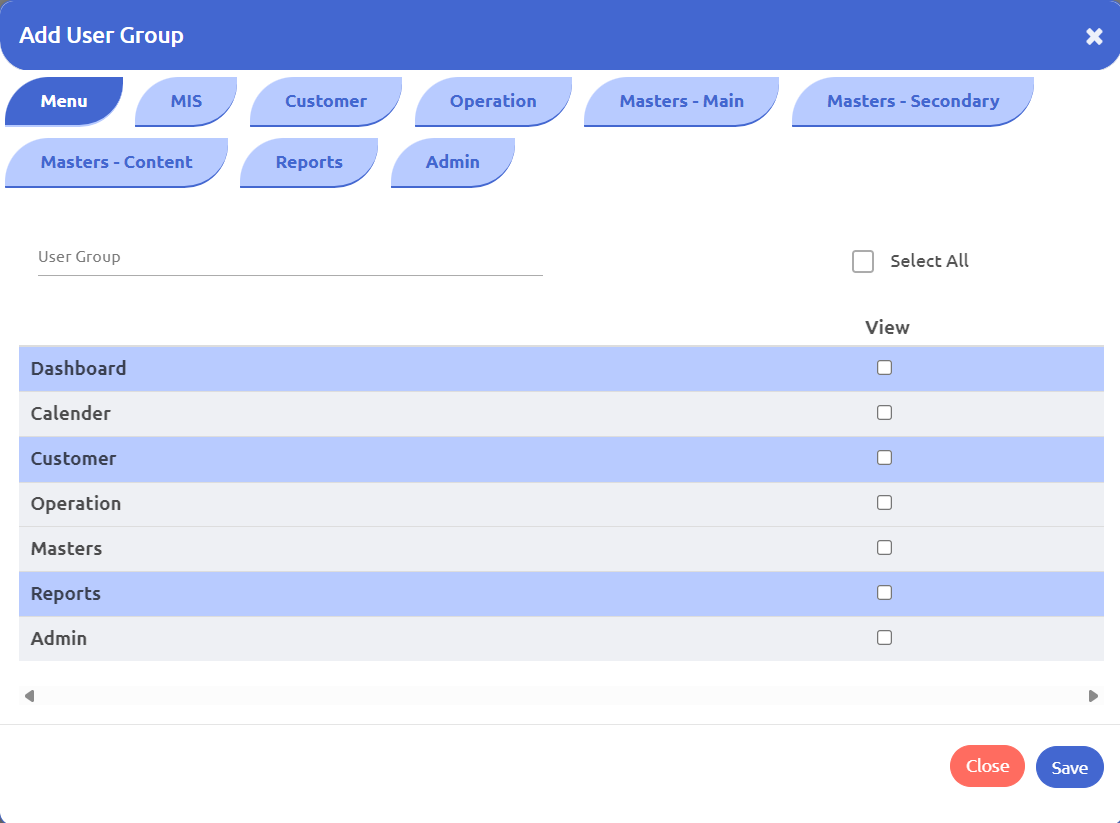Close the Add User Group dialog via X icon
The image size is (1120, 823).
point(1094,37)
